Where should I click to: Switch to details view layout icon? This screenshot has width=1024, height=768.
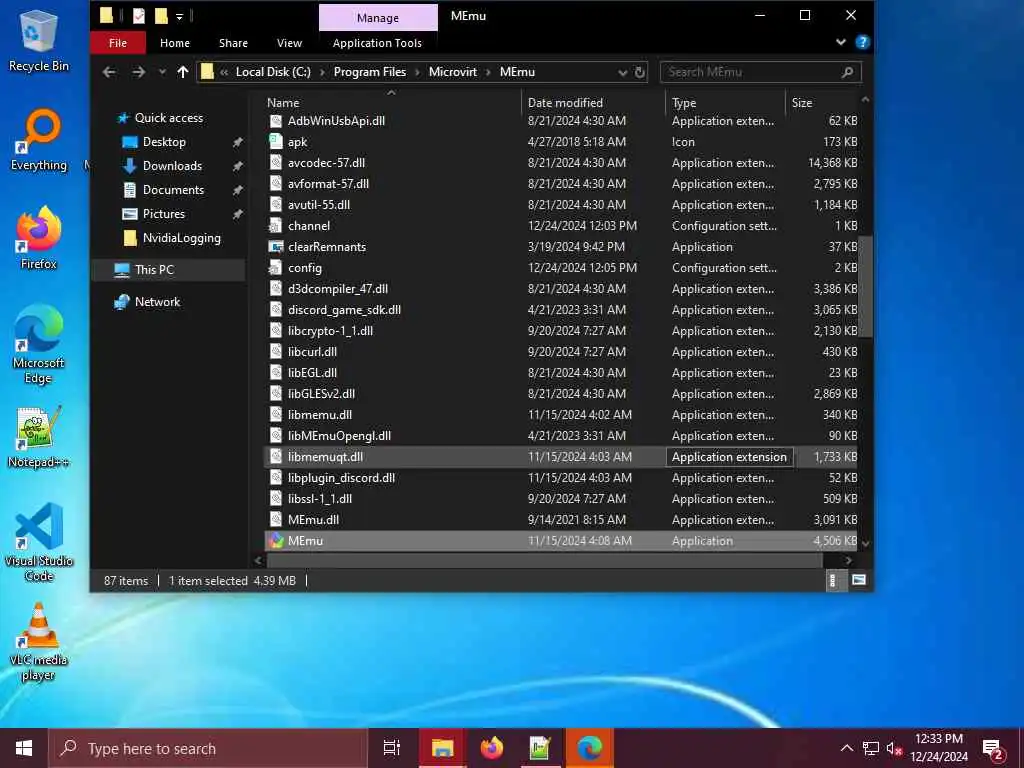tap(832, 580)
